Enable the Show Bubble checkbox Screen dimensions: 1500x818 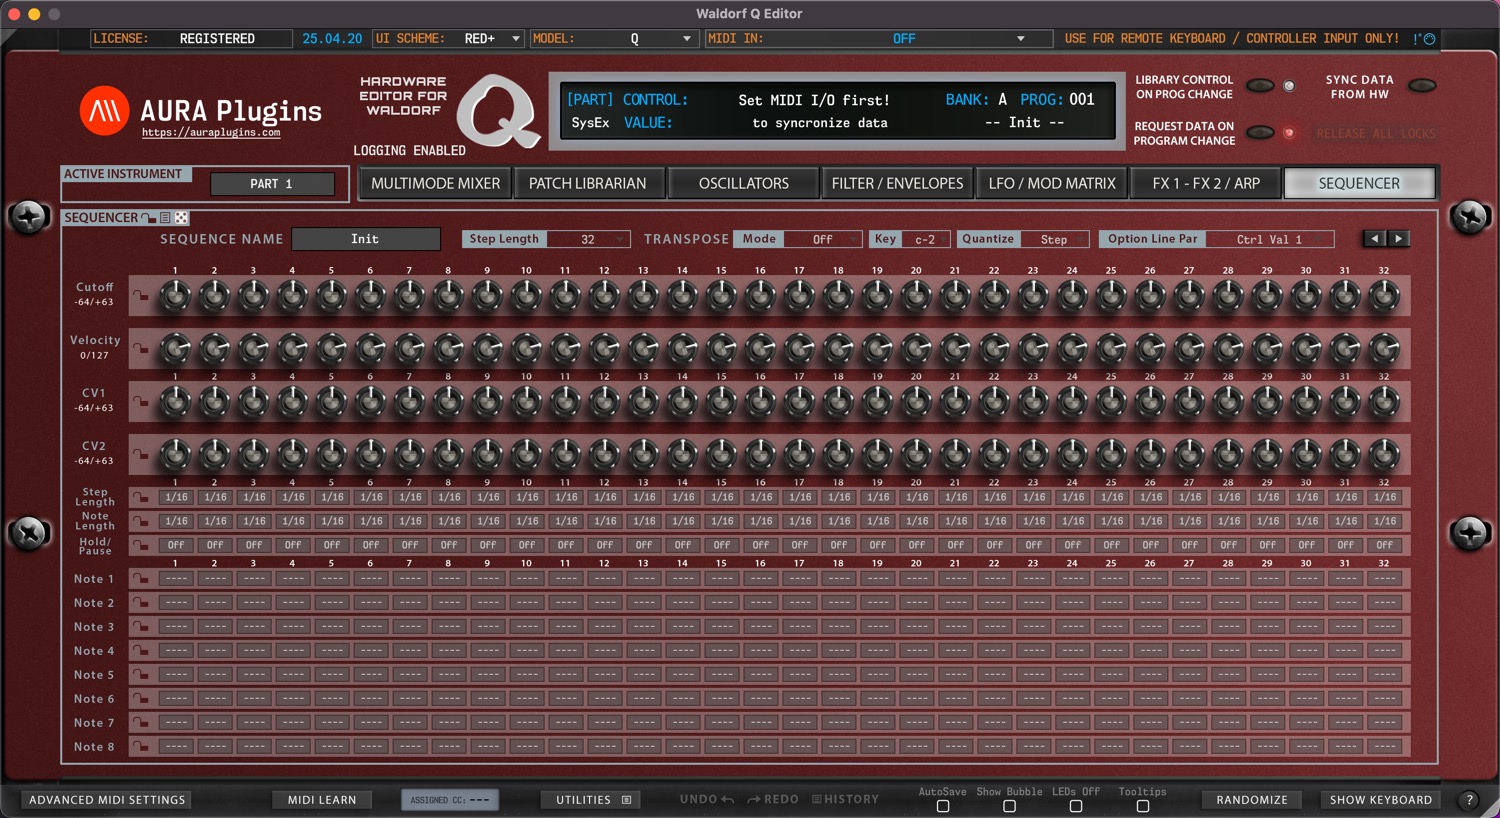(1009, 806)
